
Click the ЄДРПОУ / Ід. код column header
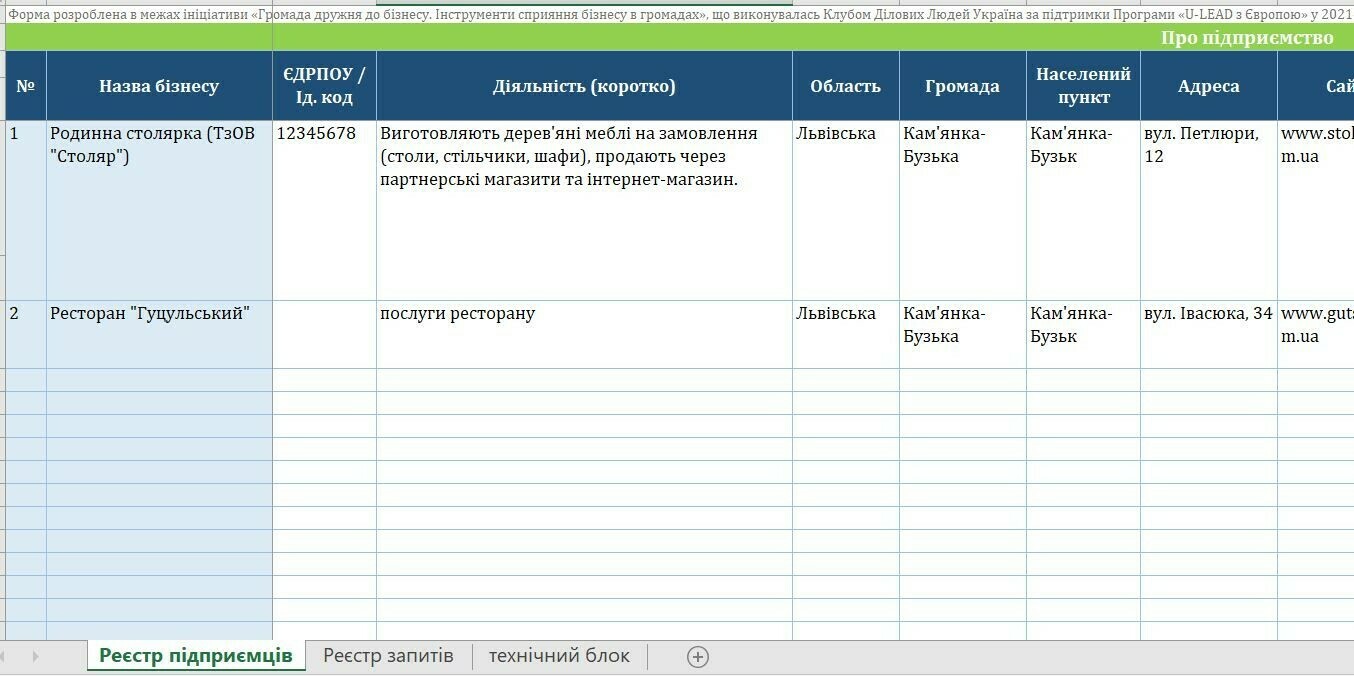tap(324, 86)
